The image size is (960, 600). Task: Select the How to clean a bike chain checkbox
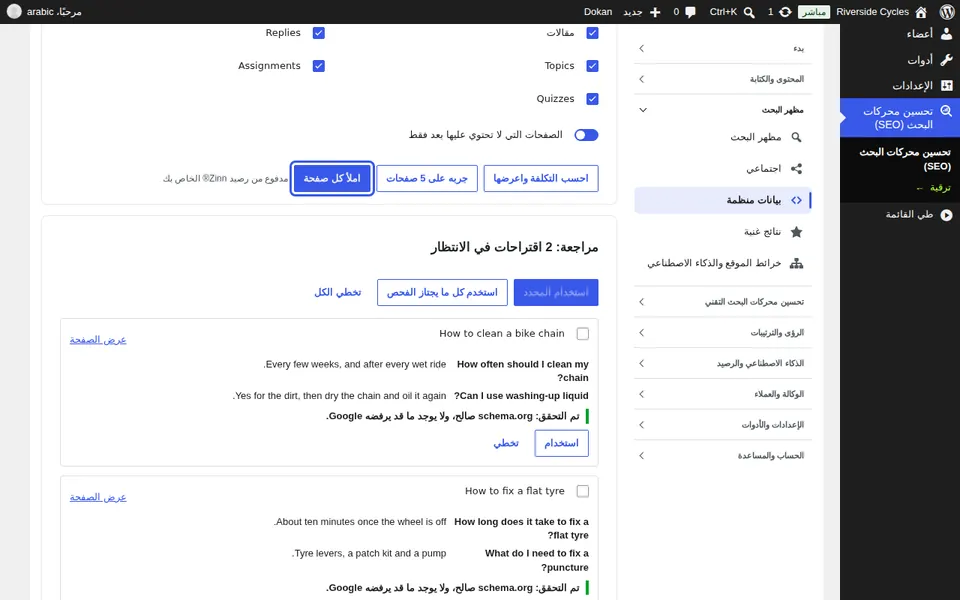(582, 334)
